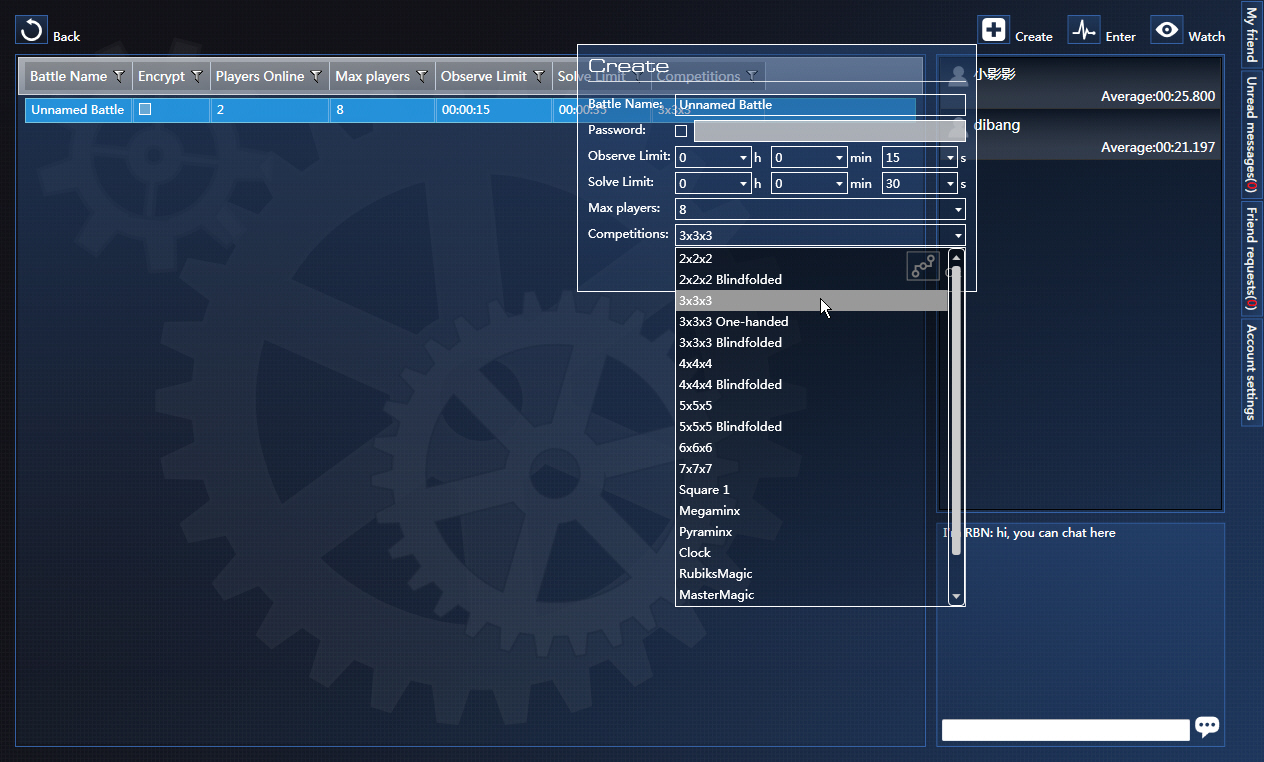1264x762 pixels.
Task: Enable the Password checkbox
Action: click(x=681, y=131)
